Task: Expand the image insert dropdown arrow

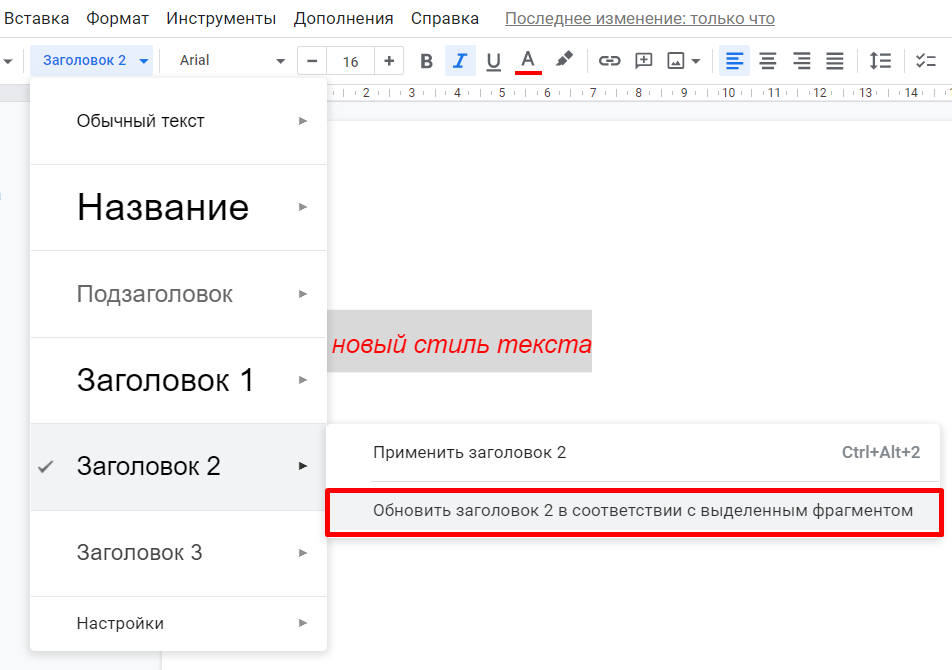Action: 696,60
